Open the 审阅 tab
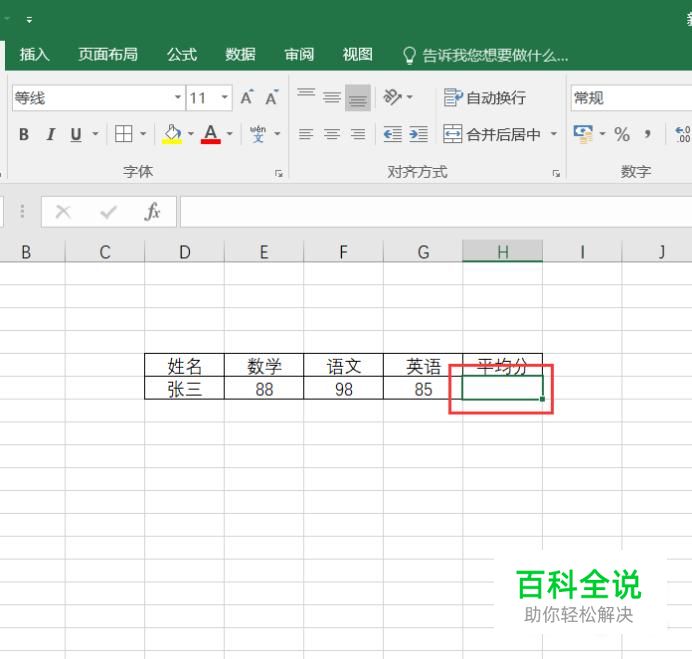Screen dimensions: 692x659 point(299,55)
